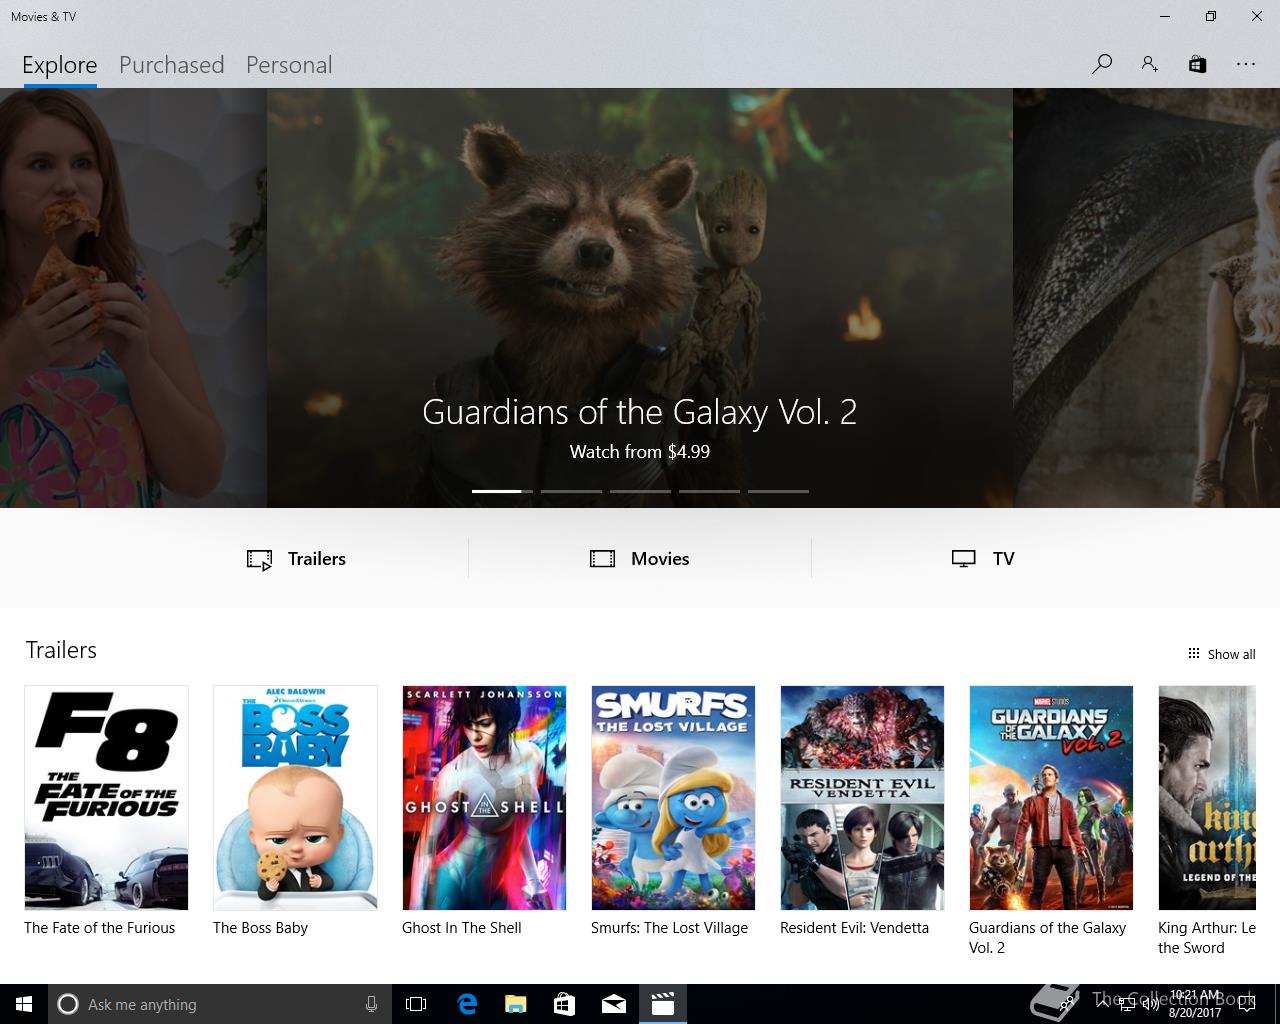
Task: Open the more options ellipsis menu
Action: [x=1245, y=64]
